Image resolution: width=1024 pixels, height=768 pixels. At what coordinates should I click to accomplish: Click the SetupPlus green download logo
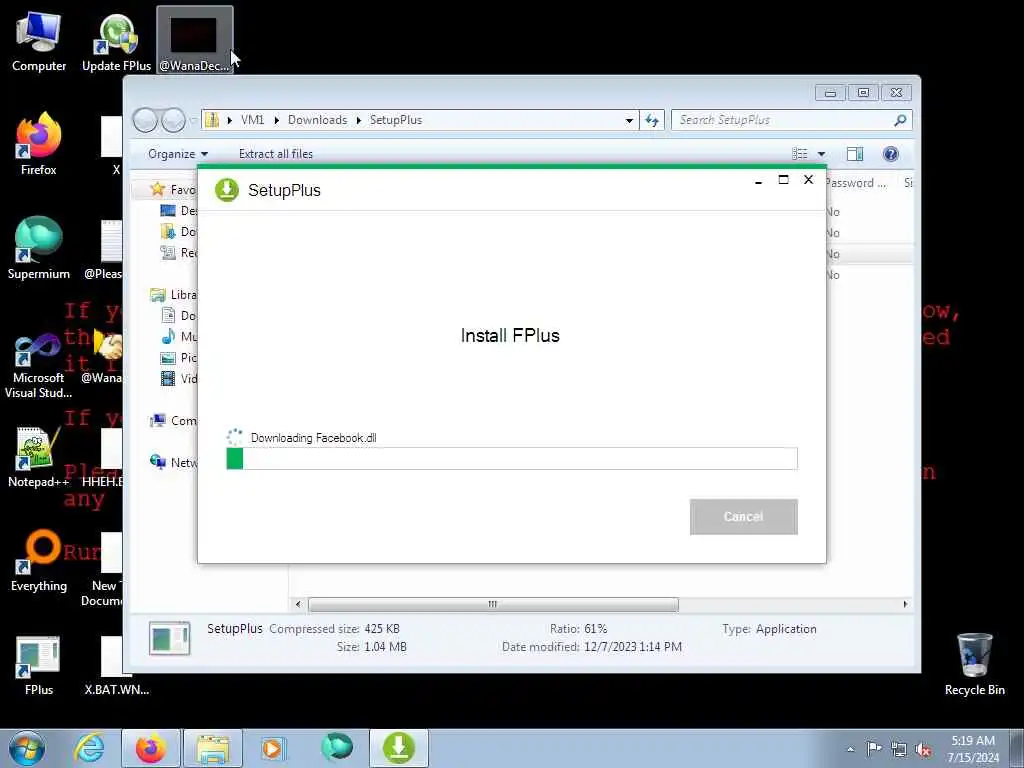point(227,190)
